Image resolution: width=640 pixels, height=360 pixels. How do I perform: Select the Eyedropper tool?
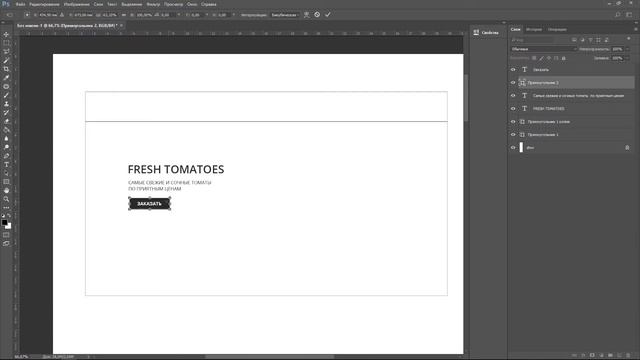pos(6,78)
